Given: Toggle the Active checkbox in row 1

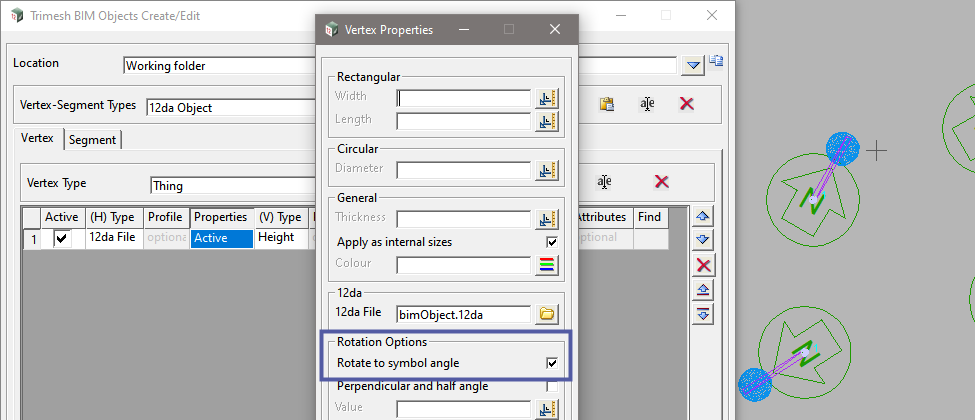Looking at the screenshot, I should pos(62,238).
